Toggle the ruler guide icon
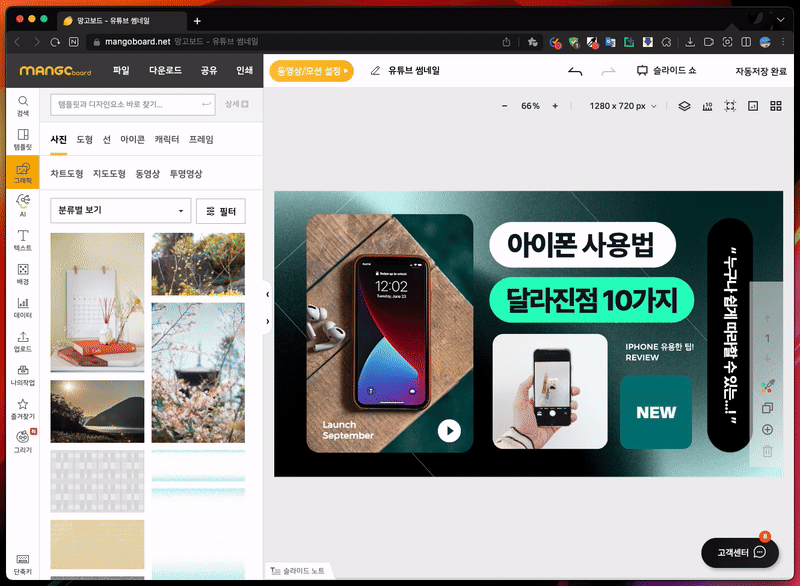800x586 pixels. (x=707, y=106)
